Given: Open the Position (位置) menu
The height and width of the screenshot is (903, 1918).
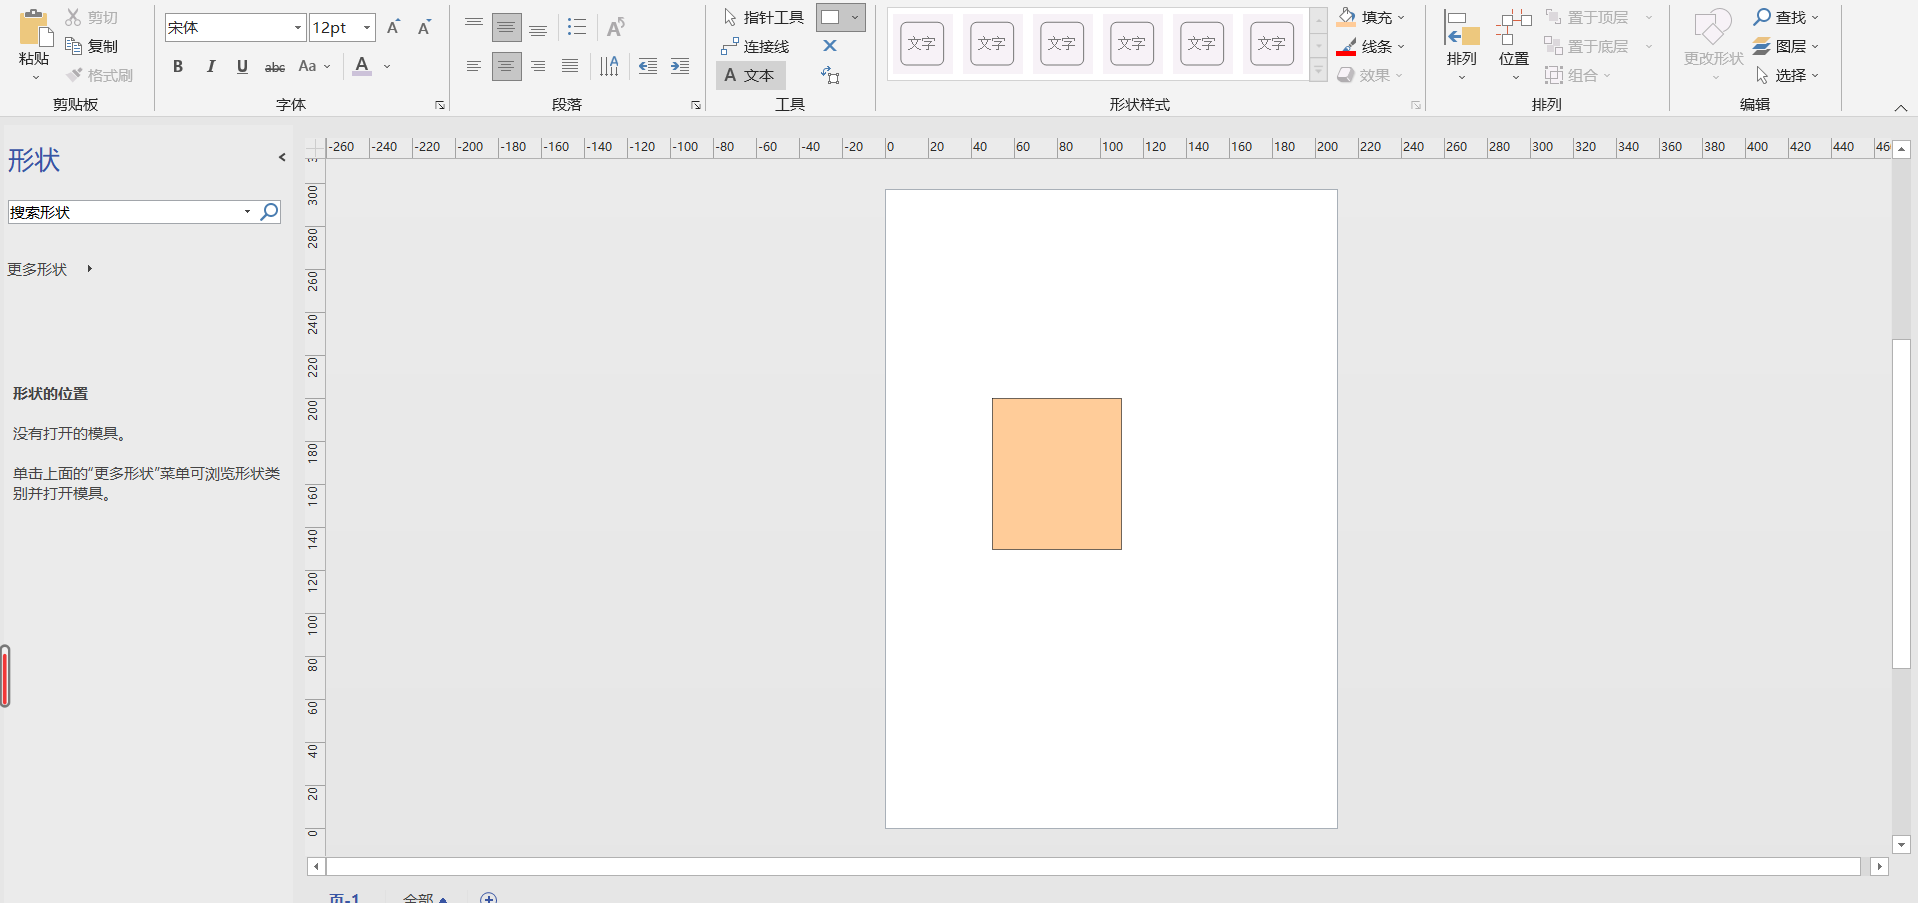Looking at the screenshot, I should 1514,45.
